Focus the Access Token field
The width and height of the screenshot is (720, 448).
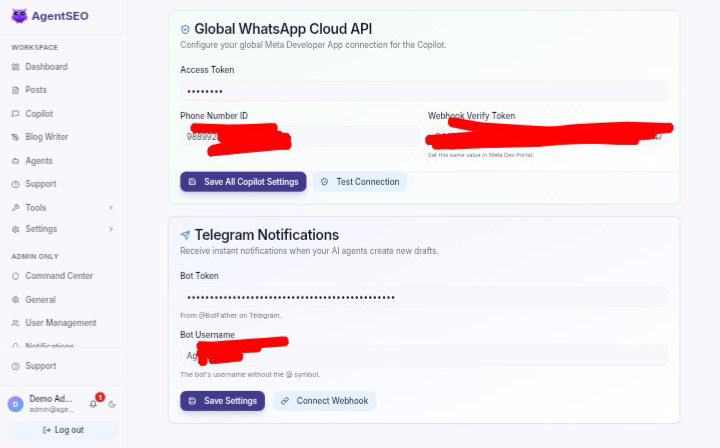pyautogui.click(x=424, y=91)
